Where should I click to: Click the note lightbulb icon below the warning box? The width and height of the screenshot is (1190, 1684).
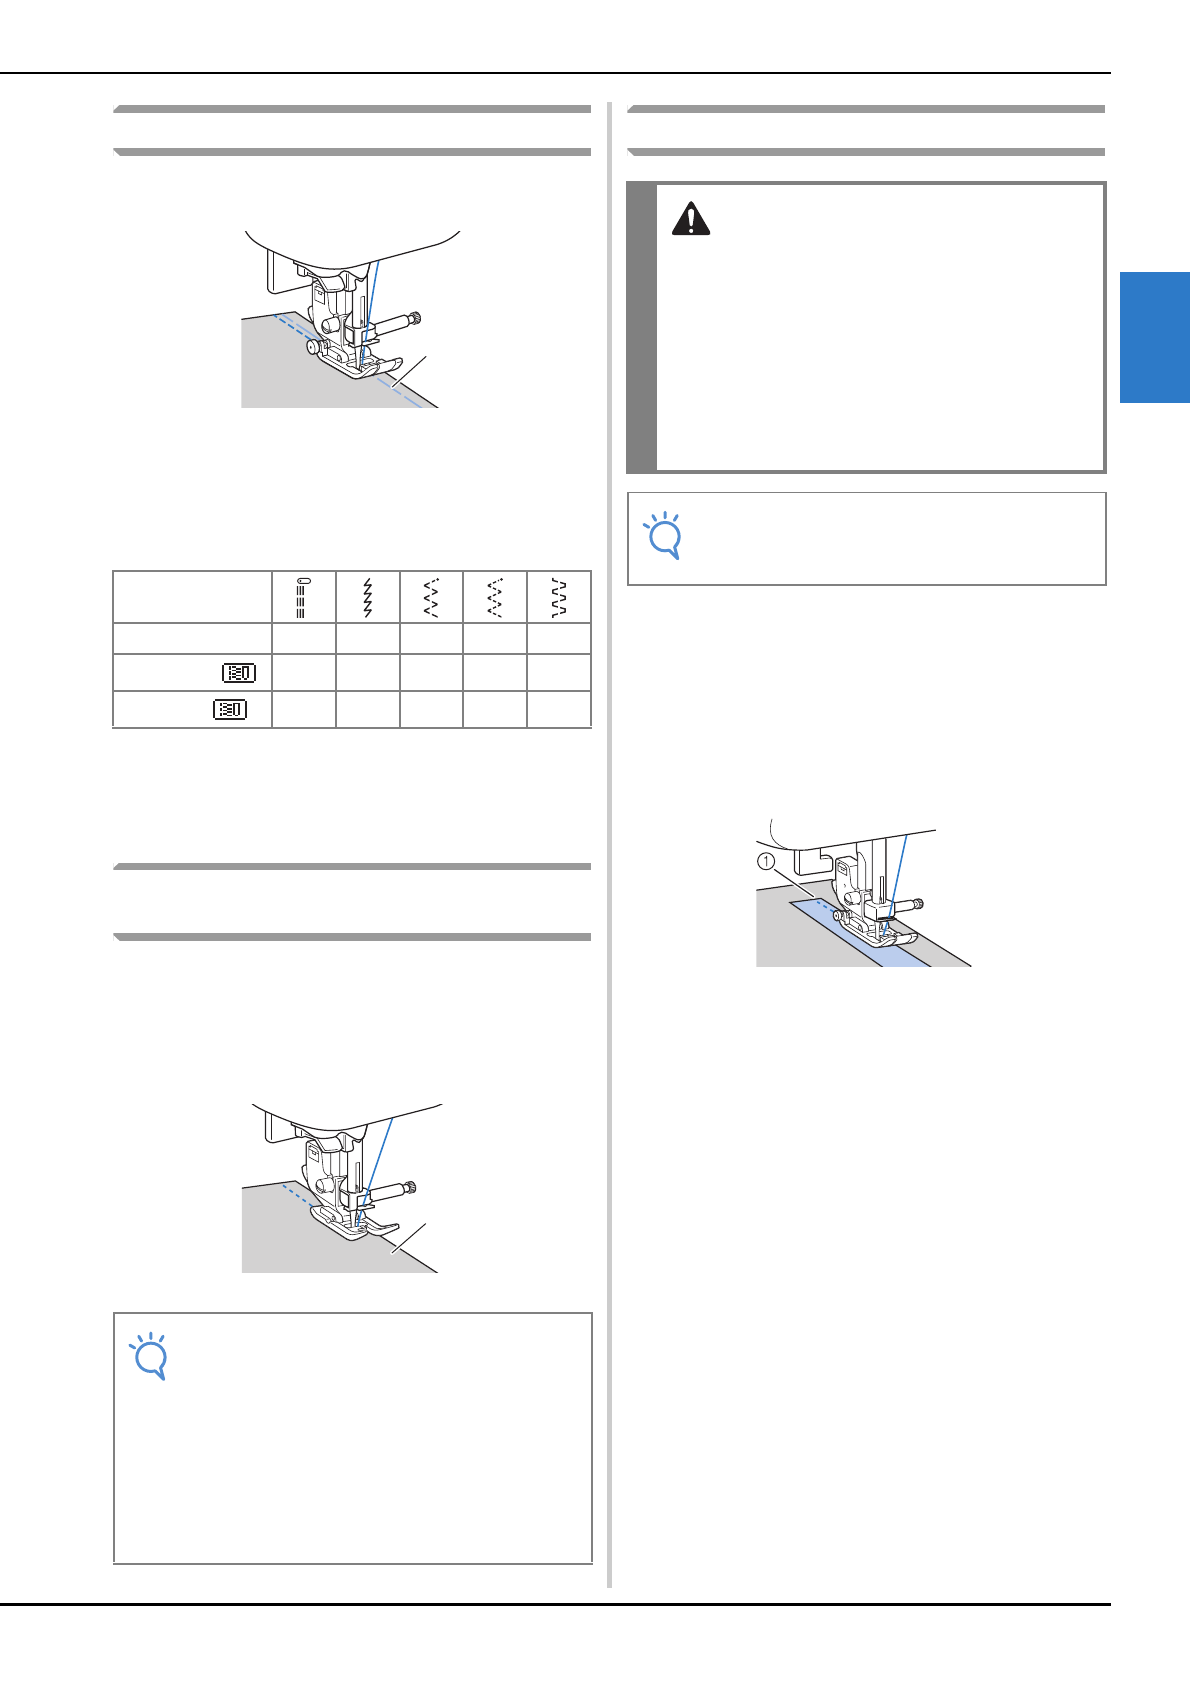click(x=663, y=535)
